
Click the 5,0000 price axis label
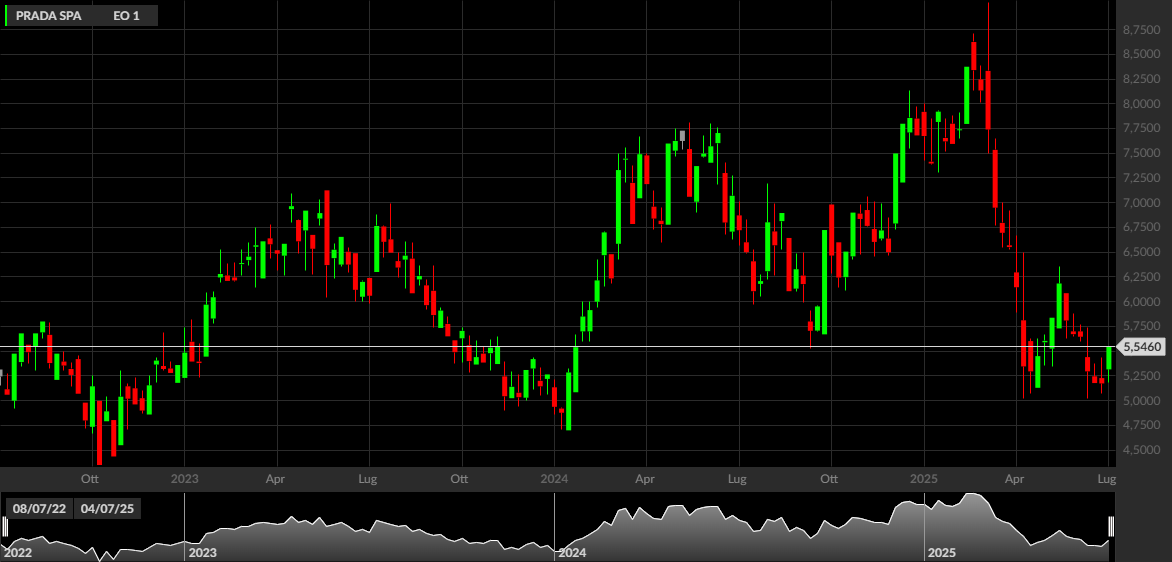coord(1141,401)
